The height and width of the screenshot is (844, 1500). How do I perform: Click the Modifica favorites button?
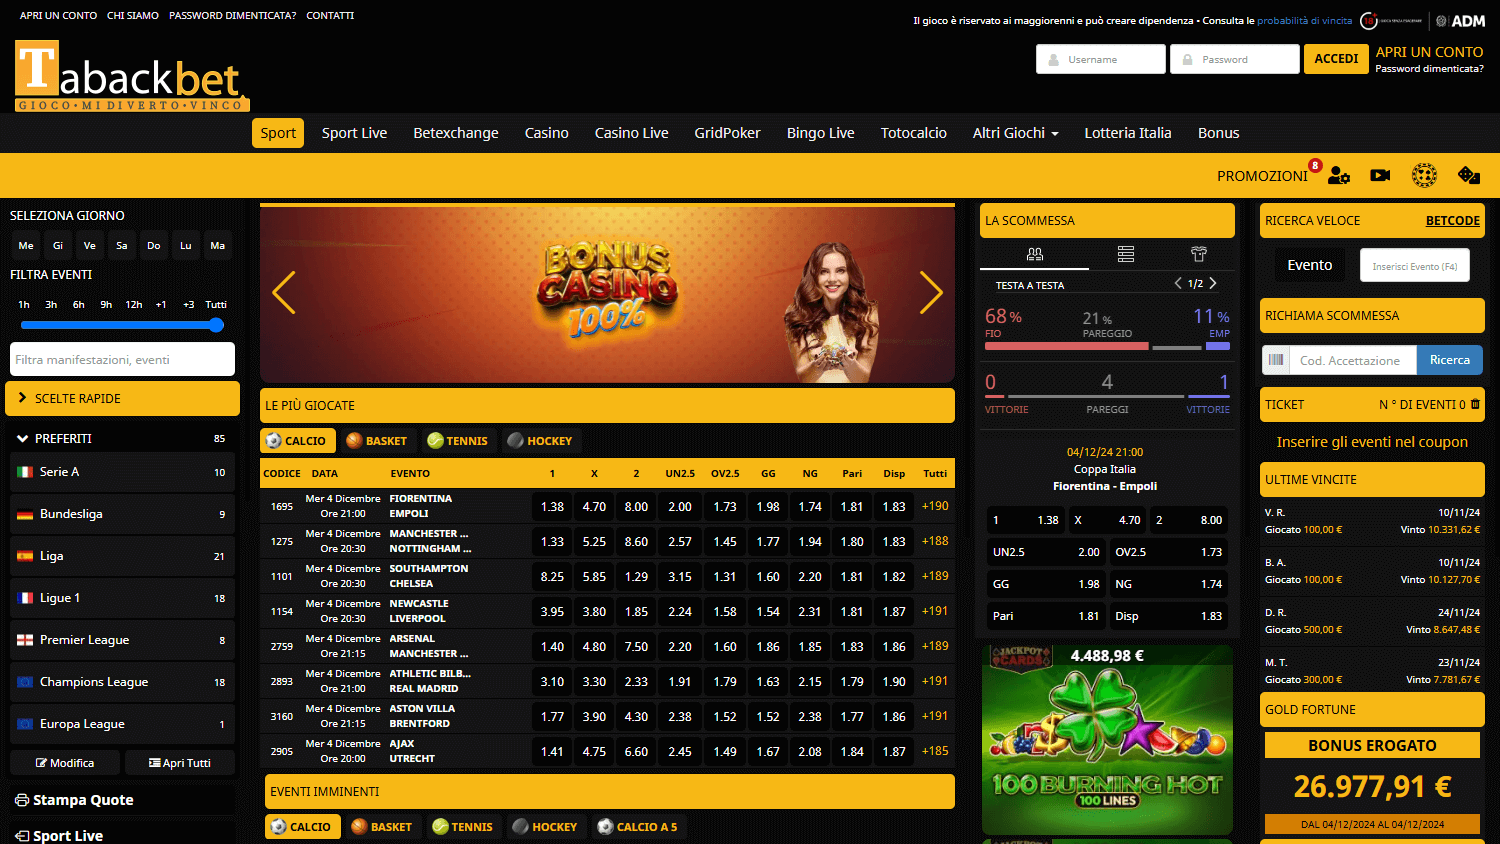pyautogui.click(x=65, y=762)
